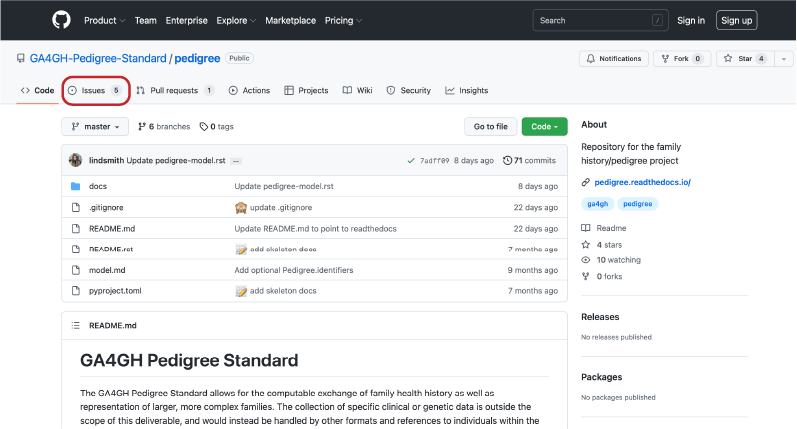Screen dimensions: 797x429
Task: Open the 71 commits history
Action: tap(529, 160)
